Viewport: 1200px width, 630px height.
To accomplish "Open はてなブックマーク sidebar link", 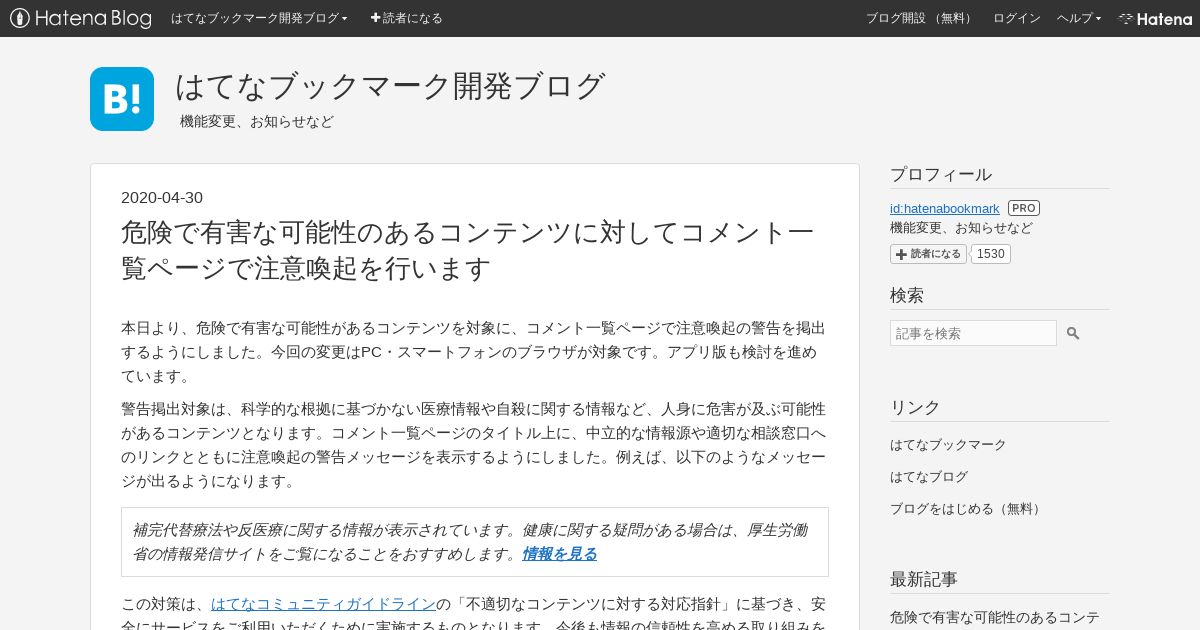I will (x=948, y=445).
